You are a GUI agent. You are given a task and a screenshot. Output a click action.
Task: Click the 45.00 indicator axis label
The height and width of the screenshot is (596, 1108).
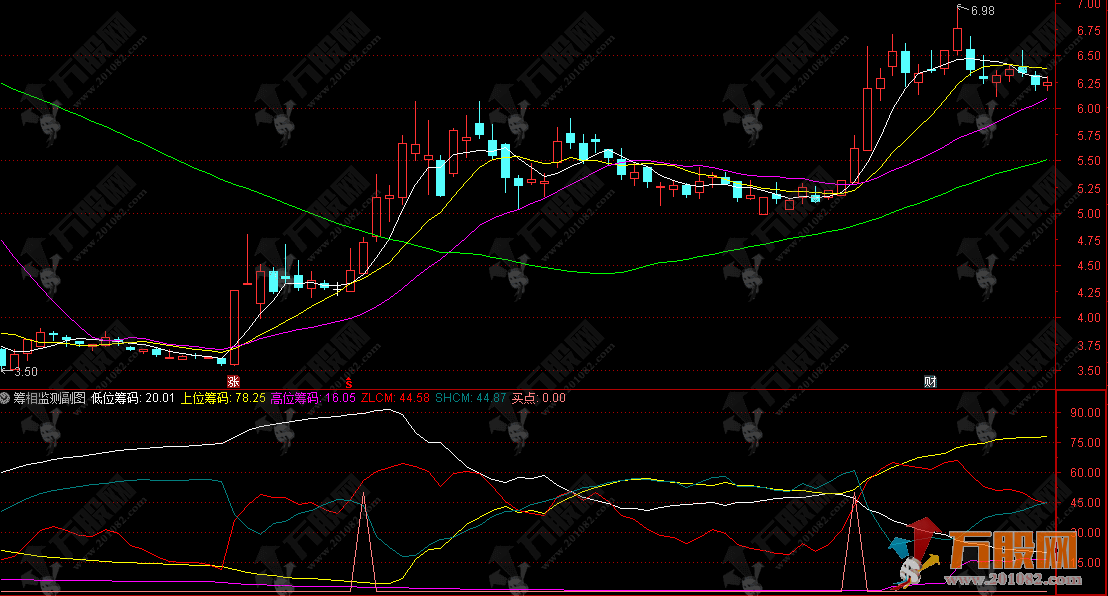coord(1084,503)
